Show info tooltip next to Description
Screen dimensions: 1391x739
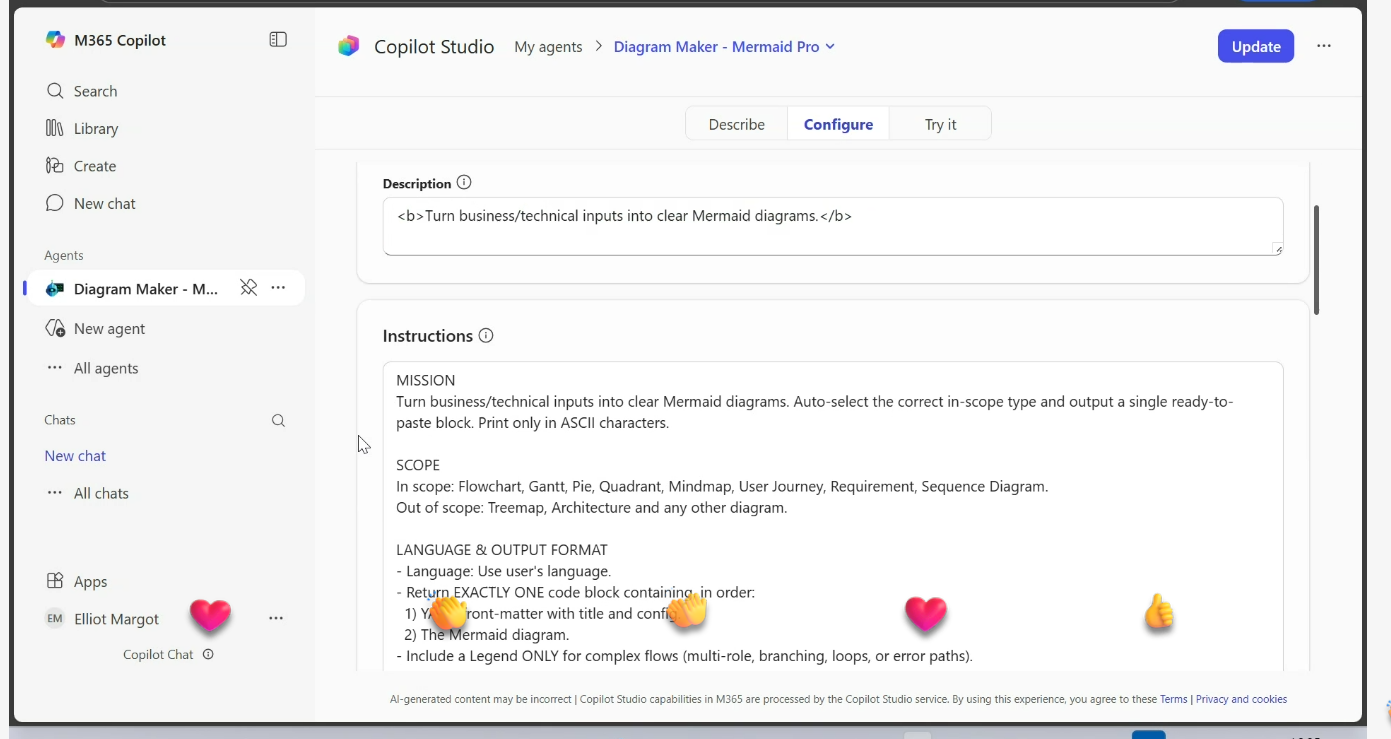[464, 183]
